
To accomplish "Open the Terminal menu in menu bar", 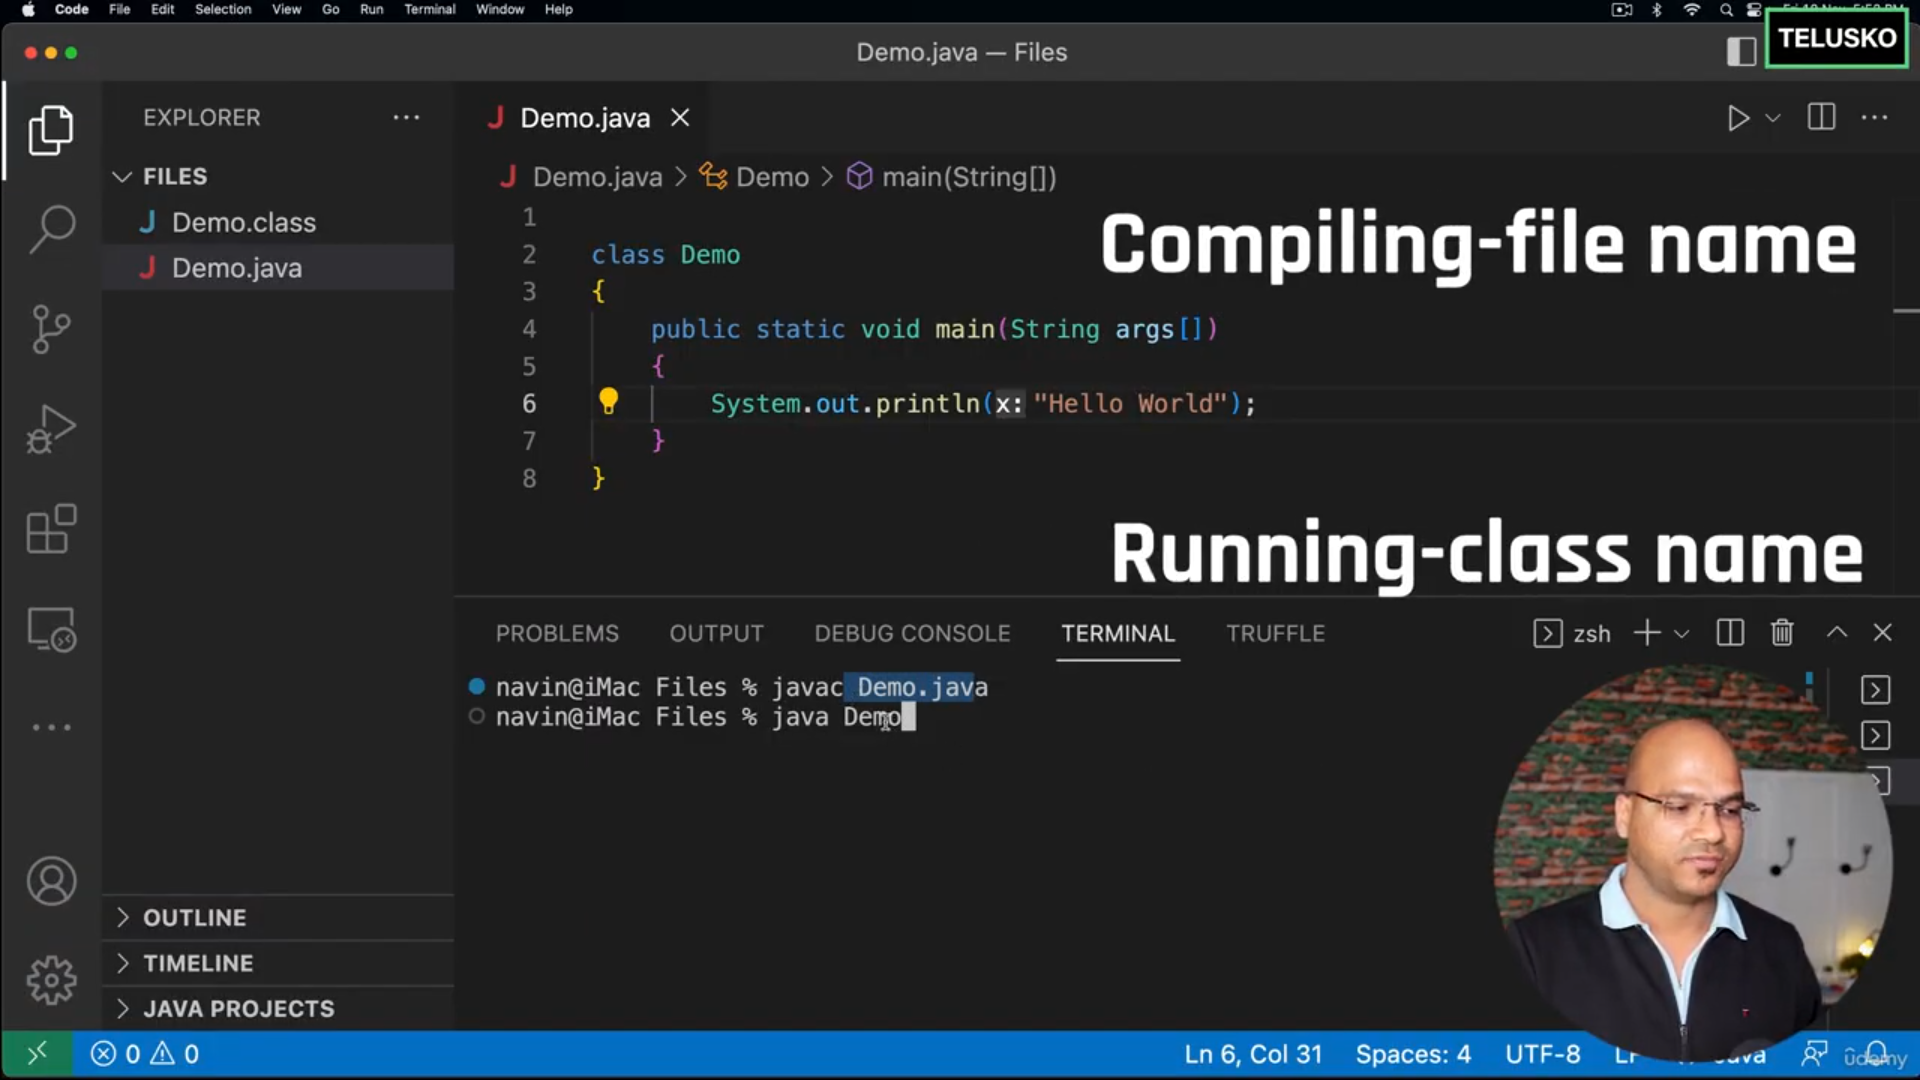I will [429, 9].
